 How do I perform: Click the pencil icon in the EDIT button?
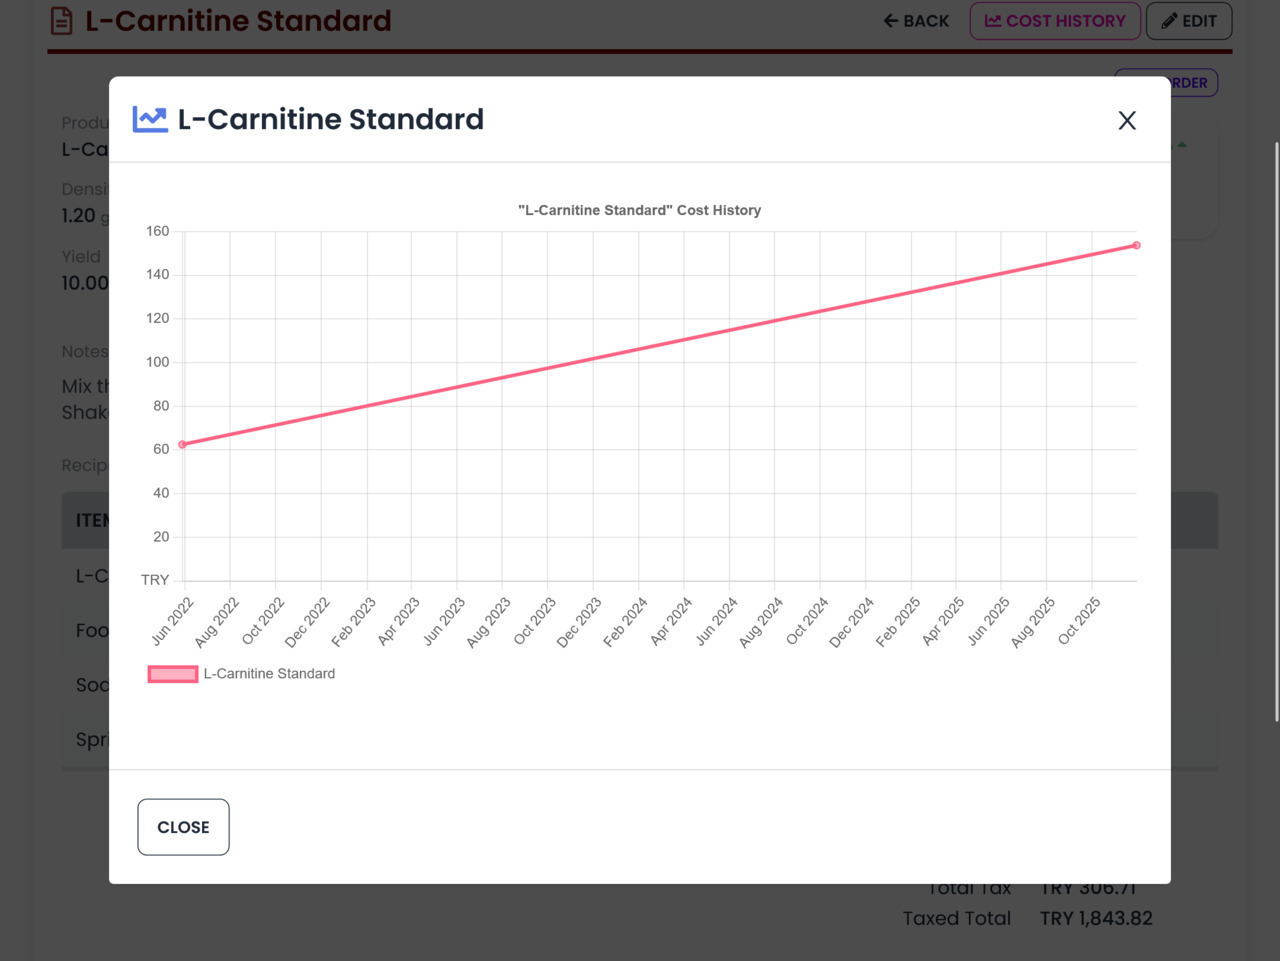(x=1168, y=21)
